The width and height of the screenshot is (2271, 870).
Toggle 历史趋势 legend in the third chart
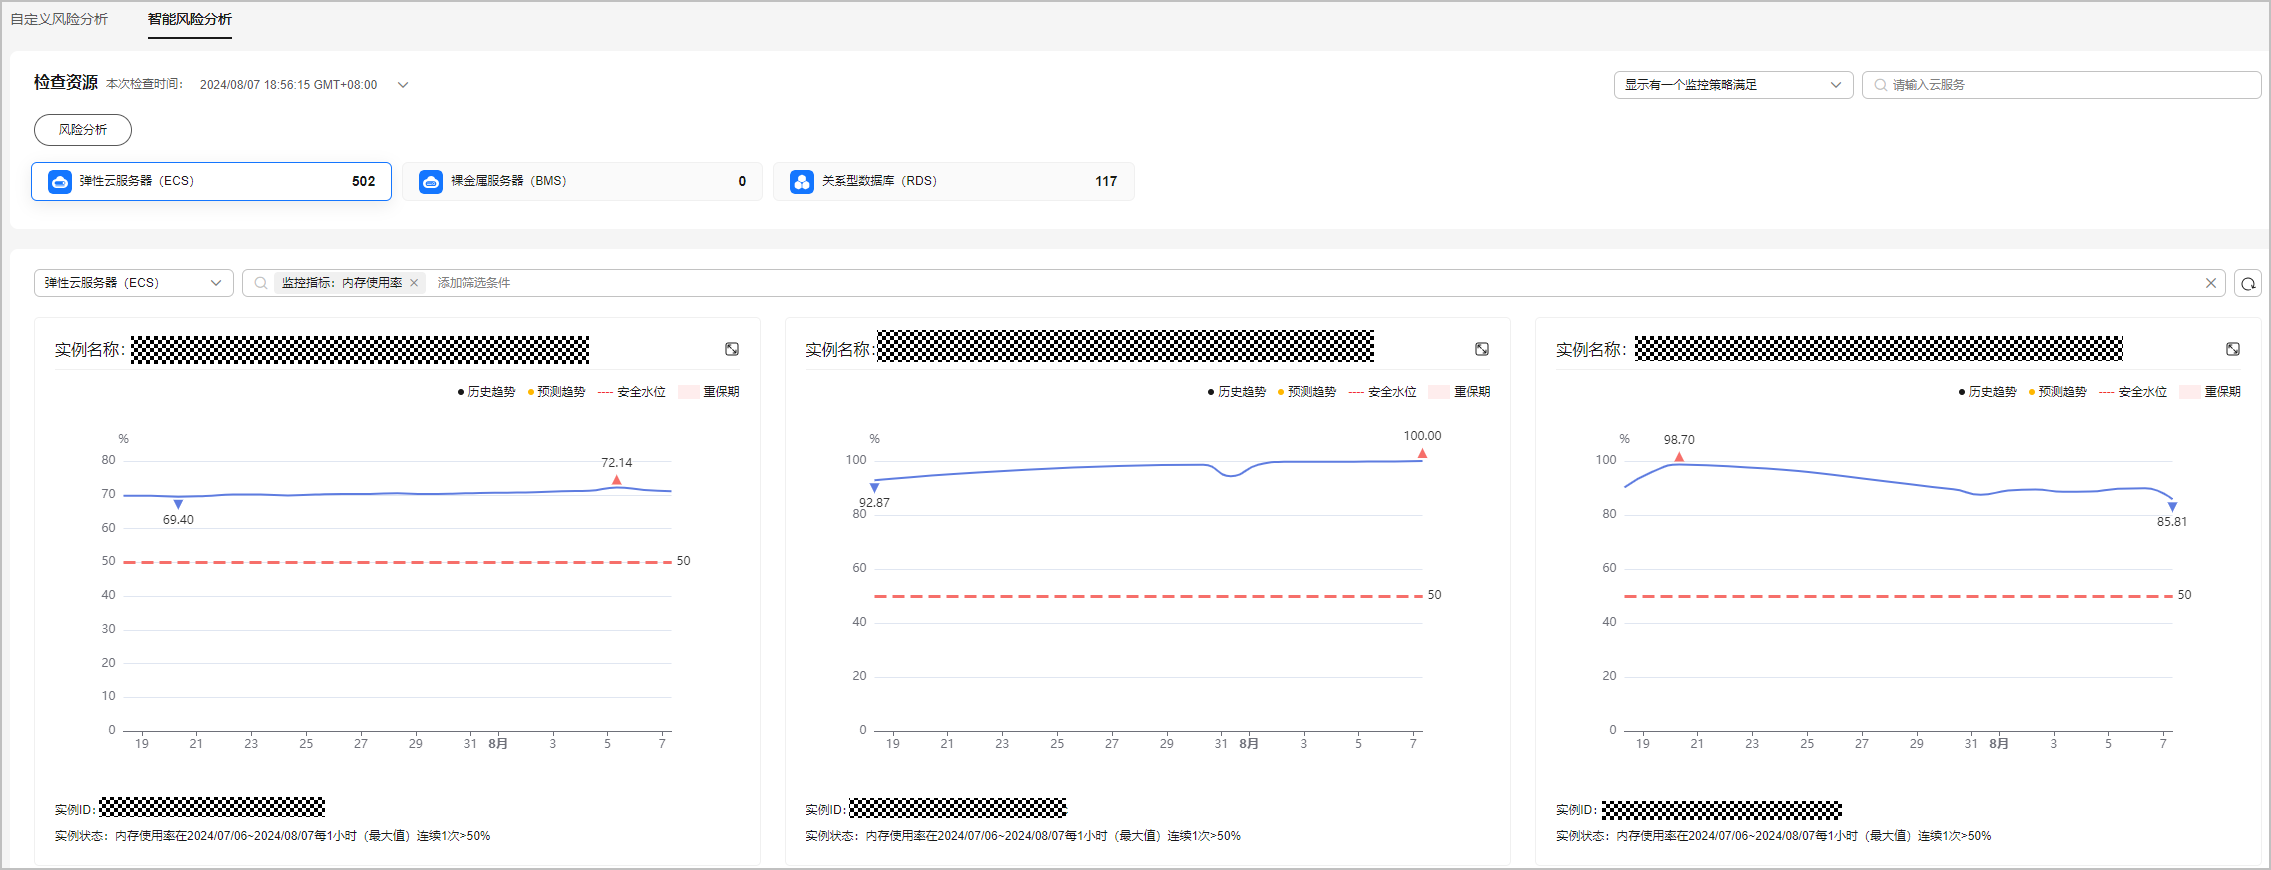tap(1988, 392)
